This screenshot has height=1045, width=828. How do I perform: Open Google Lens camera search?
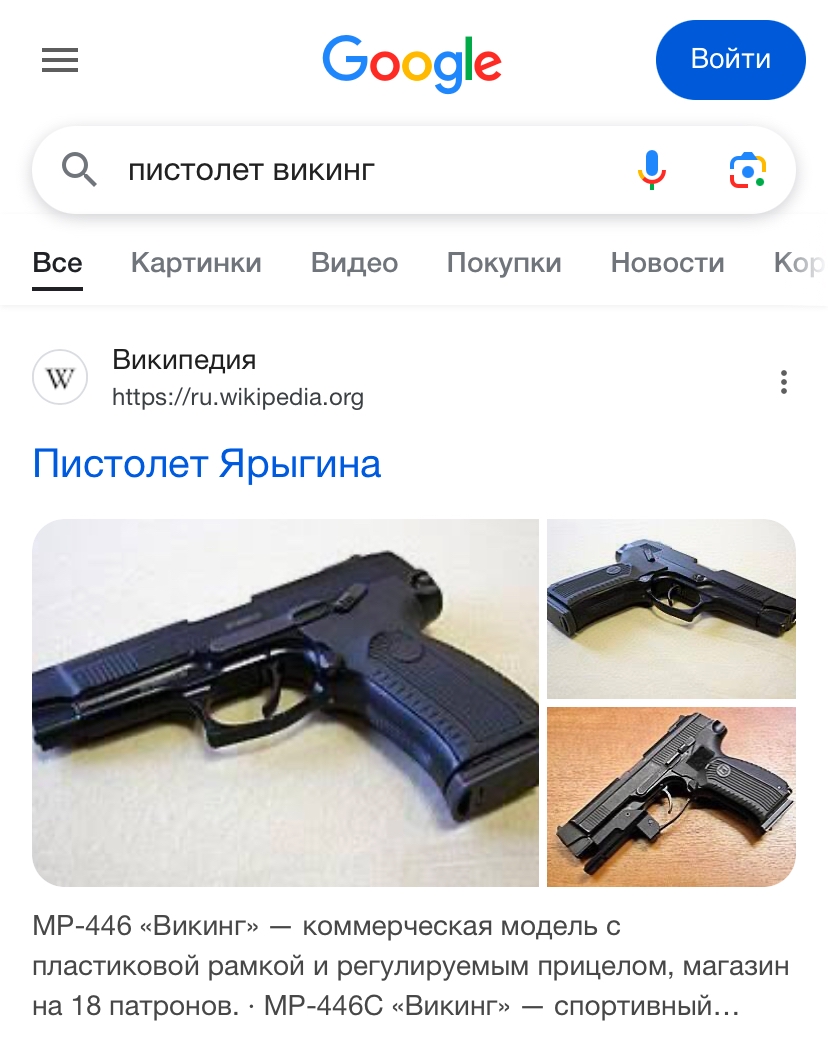pyautogui.click(x=748, y=170)
